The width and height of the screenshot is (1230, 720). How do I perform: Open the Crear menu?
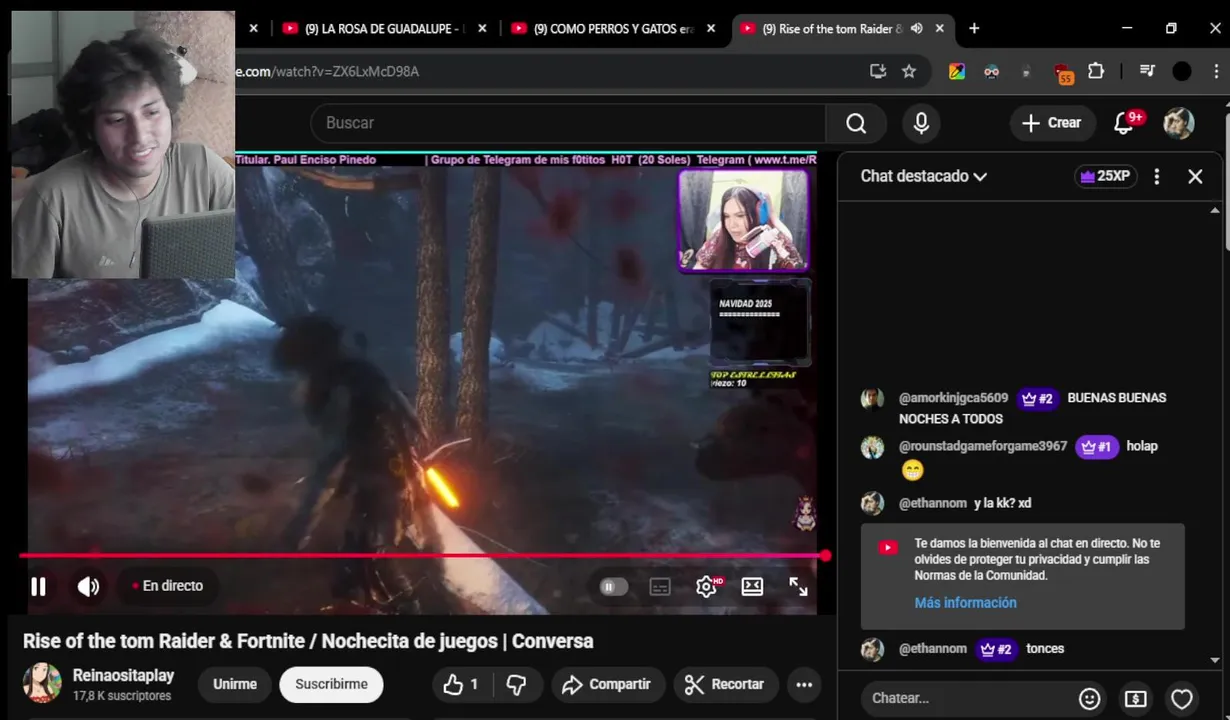point(1051,123)
